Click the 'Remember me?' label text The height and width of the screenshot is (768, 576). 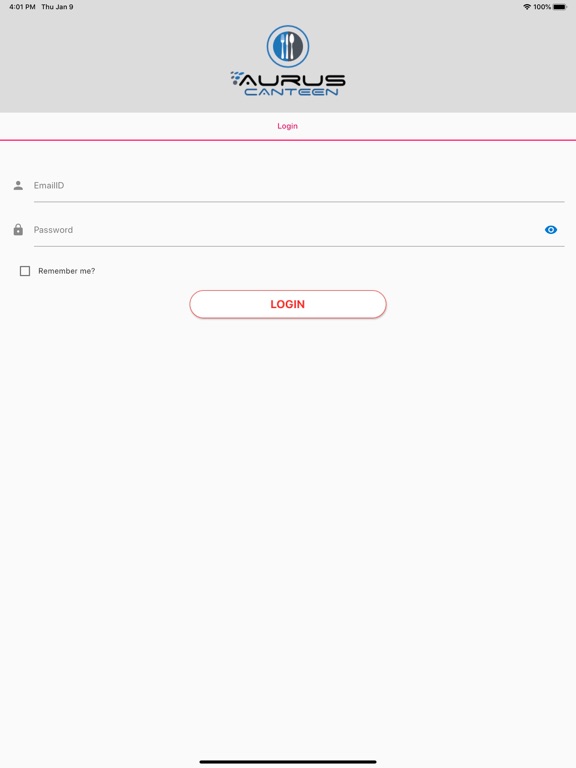pos(67,271)
